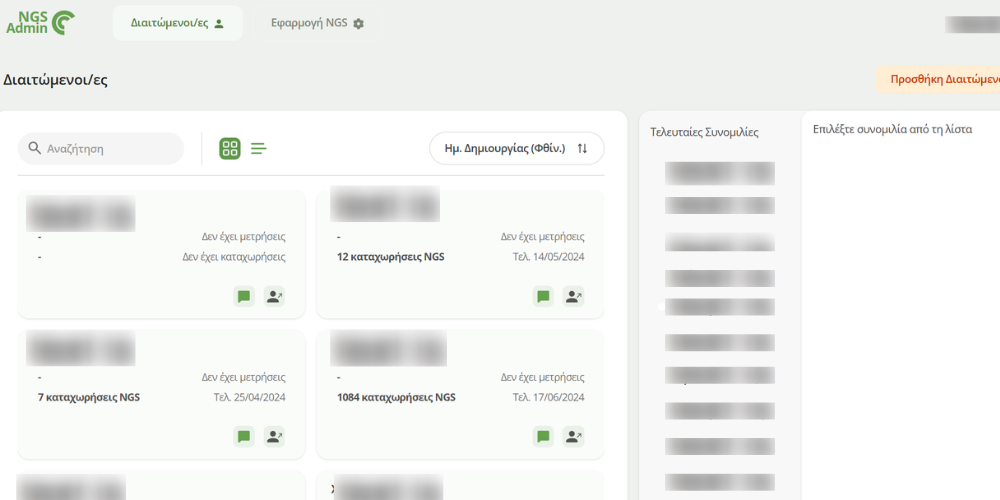Image resolution: width=1000 pixels, height=500 pixels.
Task: Open chat for the 1084 καταχωρήσεις NGS card
Action: pyautogui.click(x=543, y=436)
